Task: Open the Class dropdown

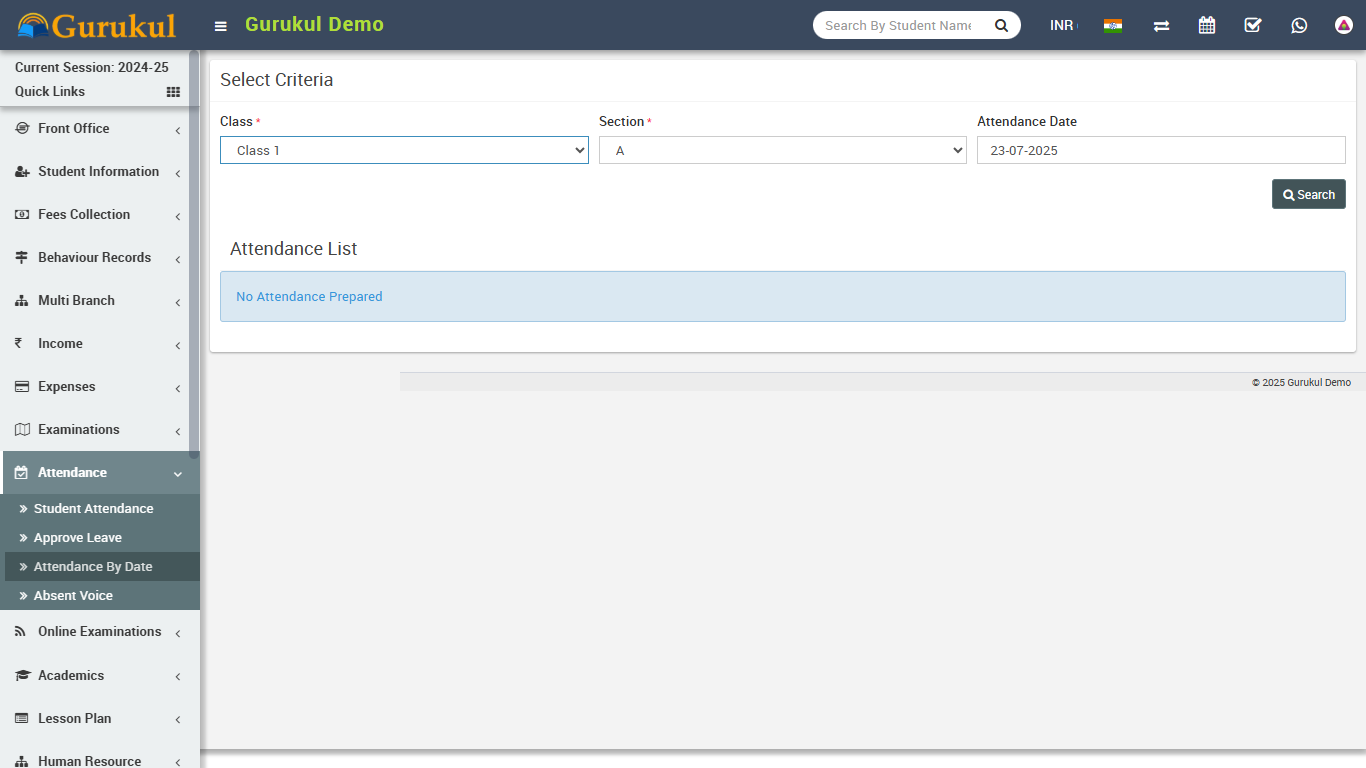Action: [404, 150]
